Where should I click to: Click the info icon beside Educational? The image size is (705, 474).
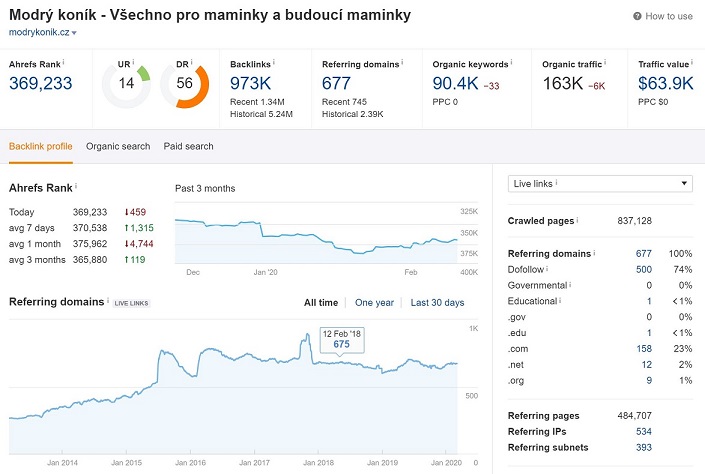560,300
